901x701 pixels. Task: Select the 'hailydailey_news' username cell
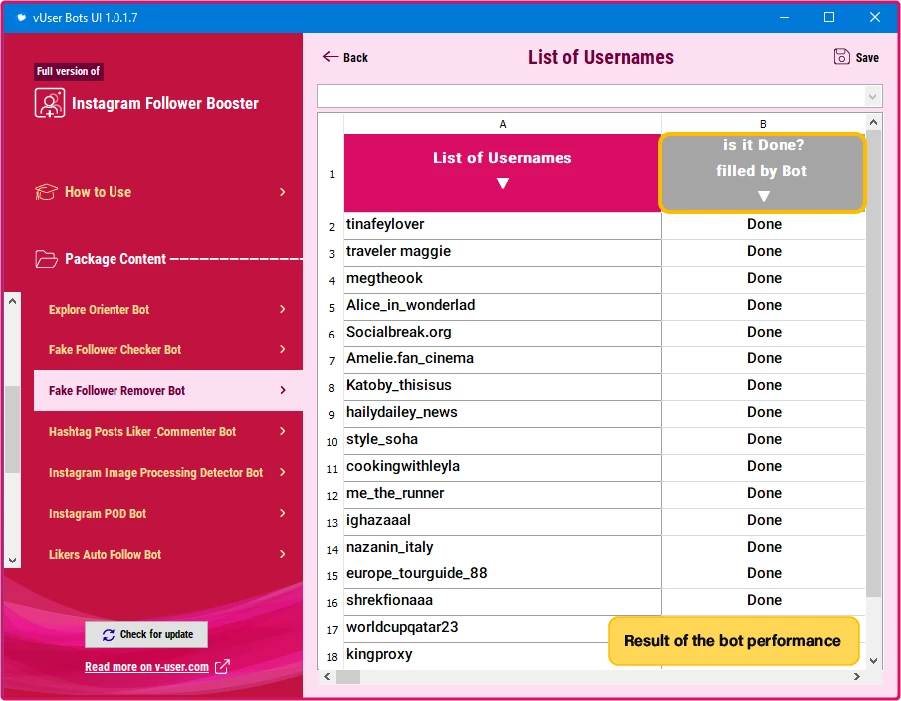502,413
